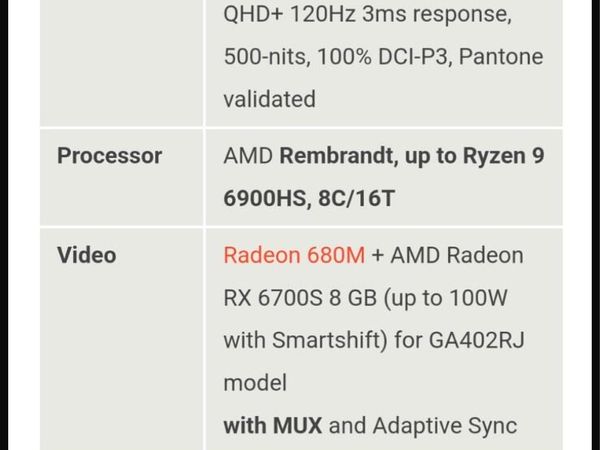
Task: Select the word Pantone
Action: 501,57
